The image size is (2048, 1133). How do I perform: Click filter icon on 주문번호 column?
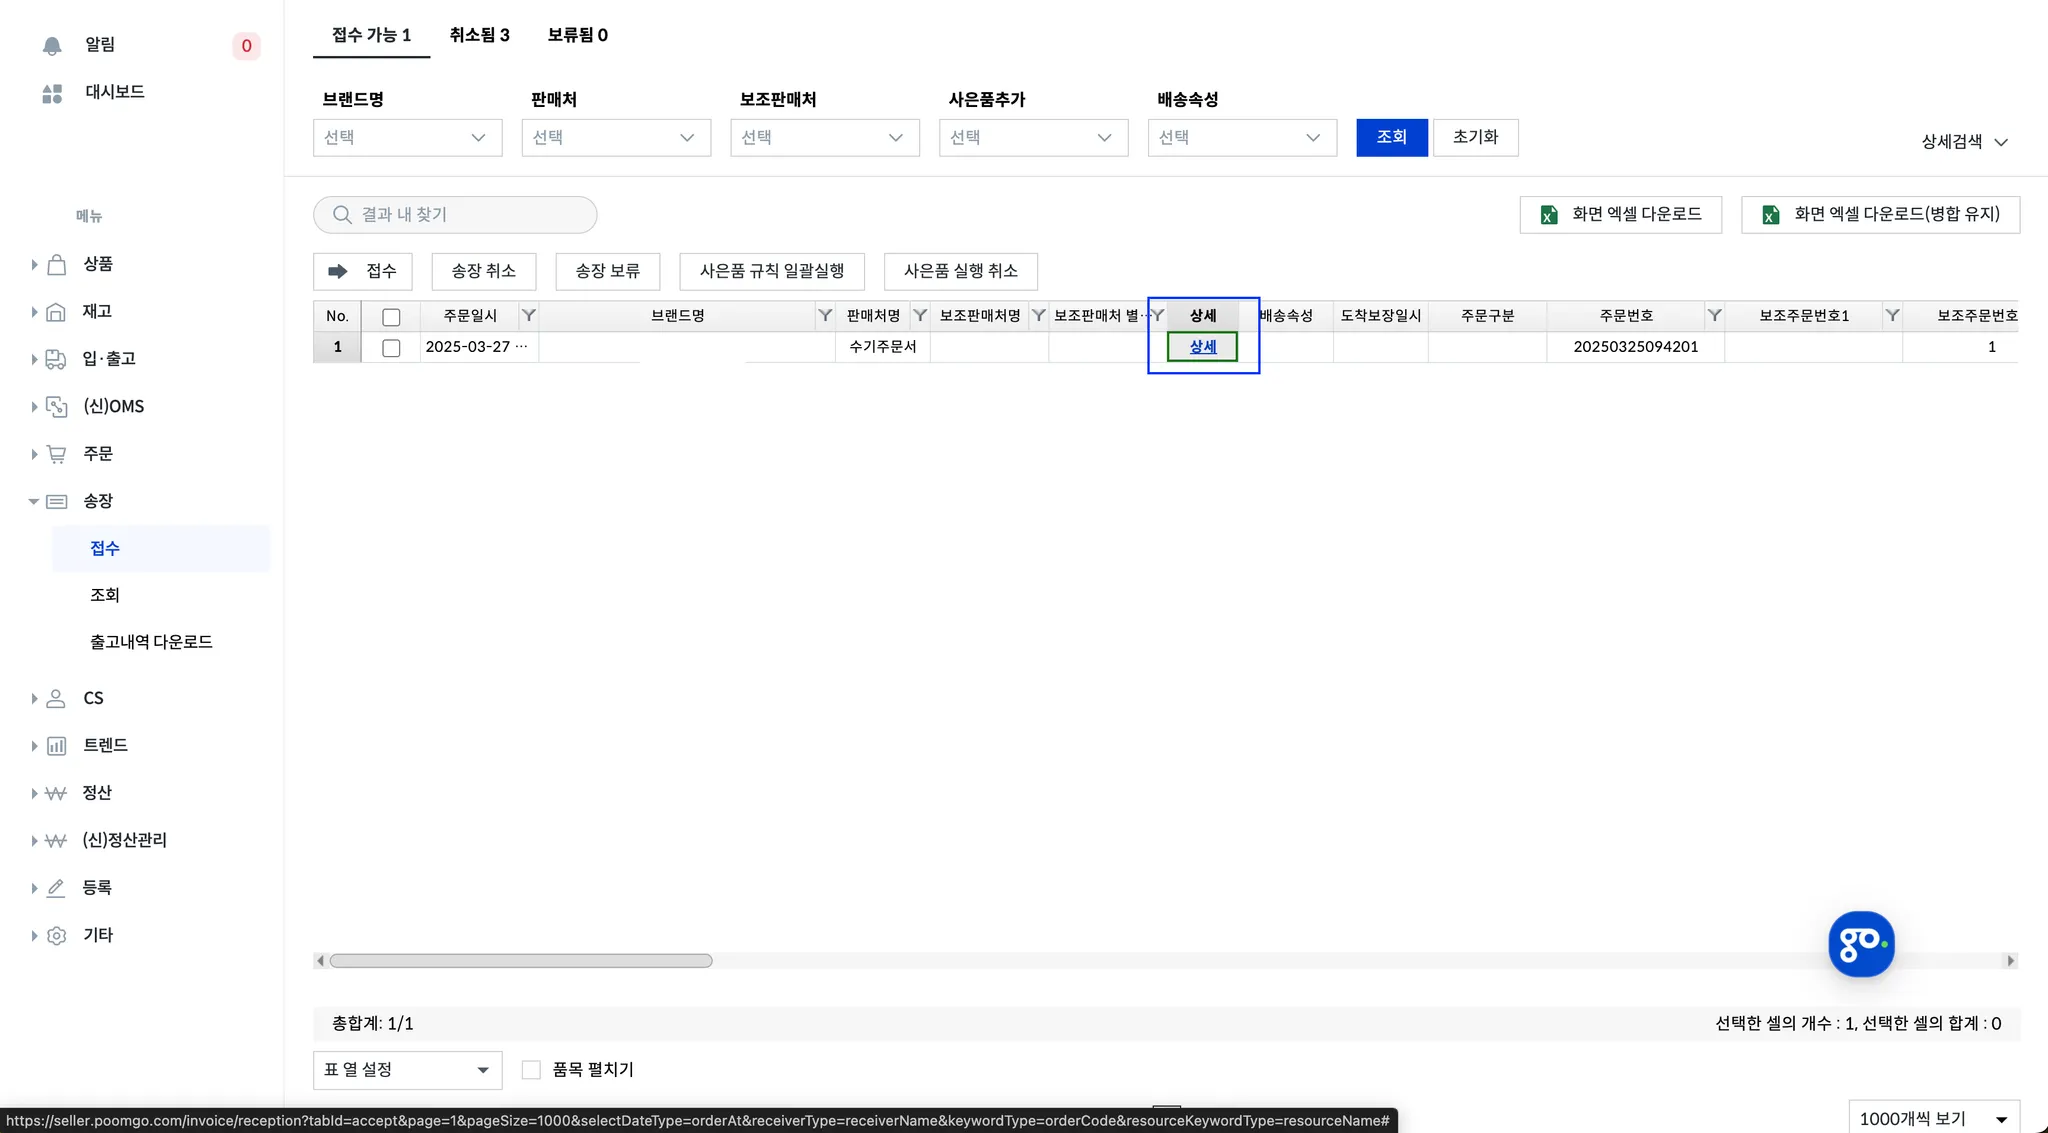tap(1714, 316)
